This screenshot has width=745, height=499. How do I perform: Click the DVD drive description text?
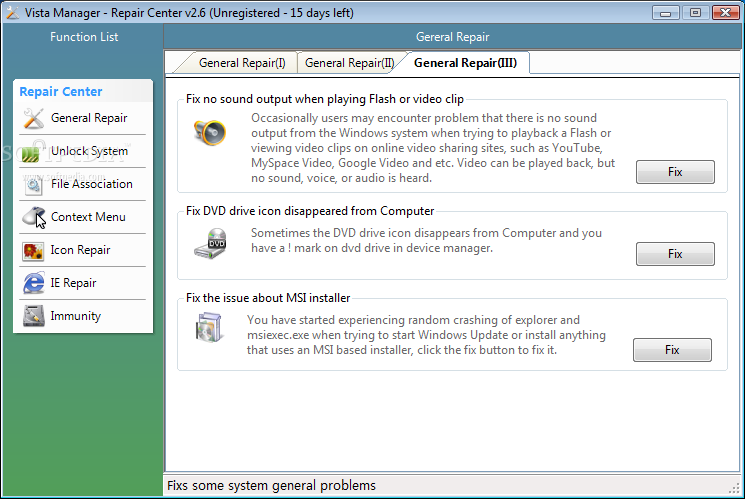426,240
